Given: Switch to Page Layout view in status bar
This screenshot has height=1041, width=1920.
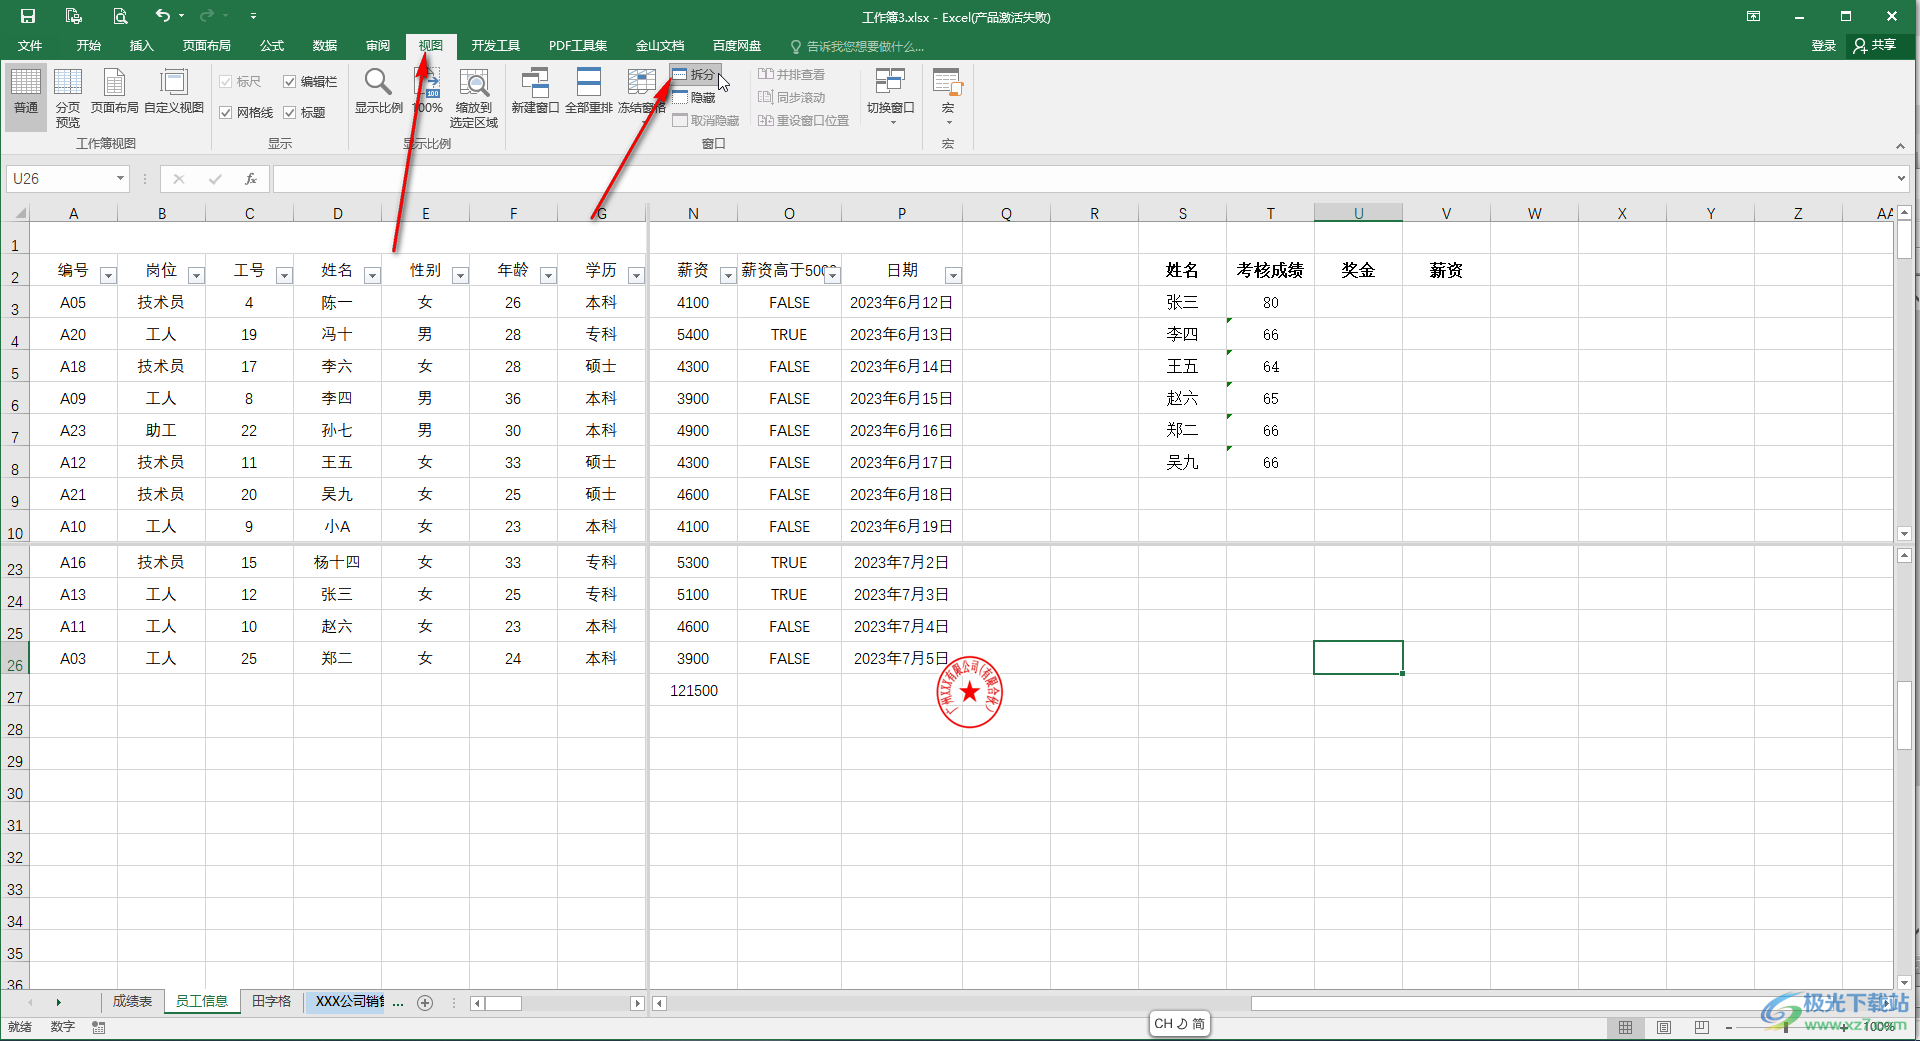Looking at the screenshot, I should (x=1664, y=1027).
